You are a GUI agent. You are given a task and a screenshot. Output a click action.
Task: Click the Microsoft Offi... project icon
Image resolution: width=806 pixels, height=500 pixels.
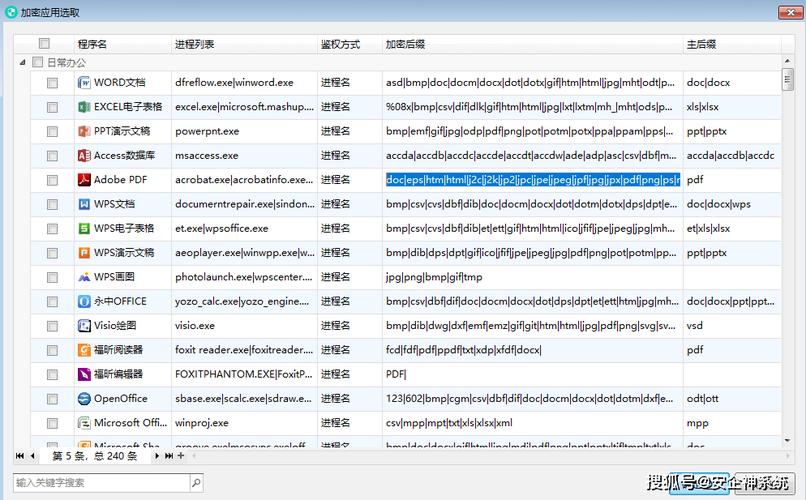(x=84, y=423)
